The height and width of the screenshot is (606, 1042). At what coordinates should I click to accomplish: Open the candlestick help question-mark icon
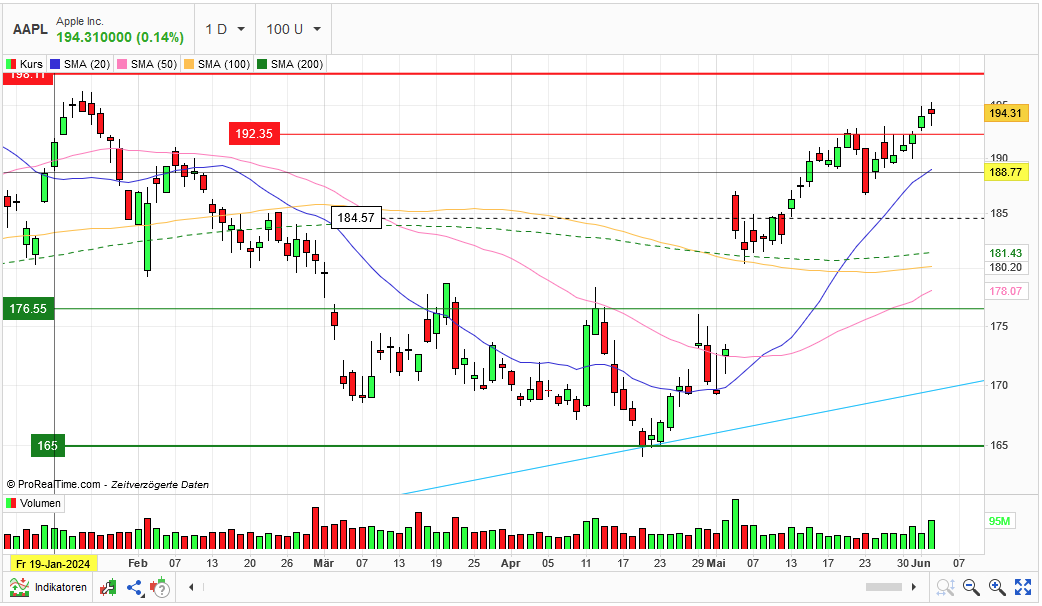tap(159, 588)
